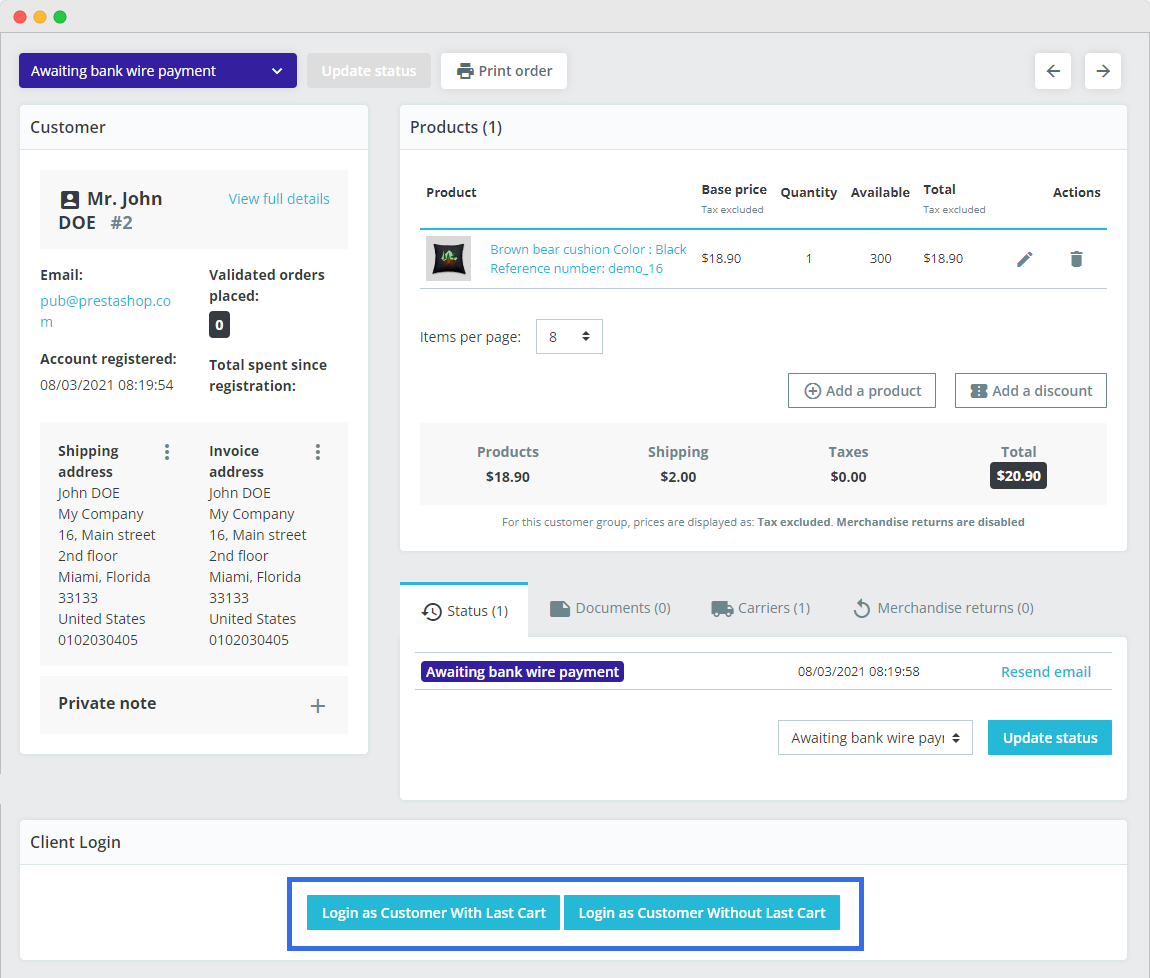Click the Print order button
Viewport: 1150px width, 978px height.
[504, 71]
